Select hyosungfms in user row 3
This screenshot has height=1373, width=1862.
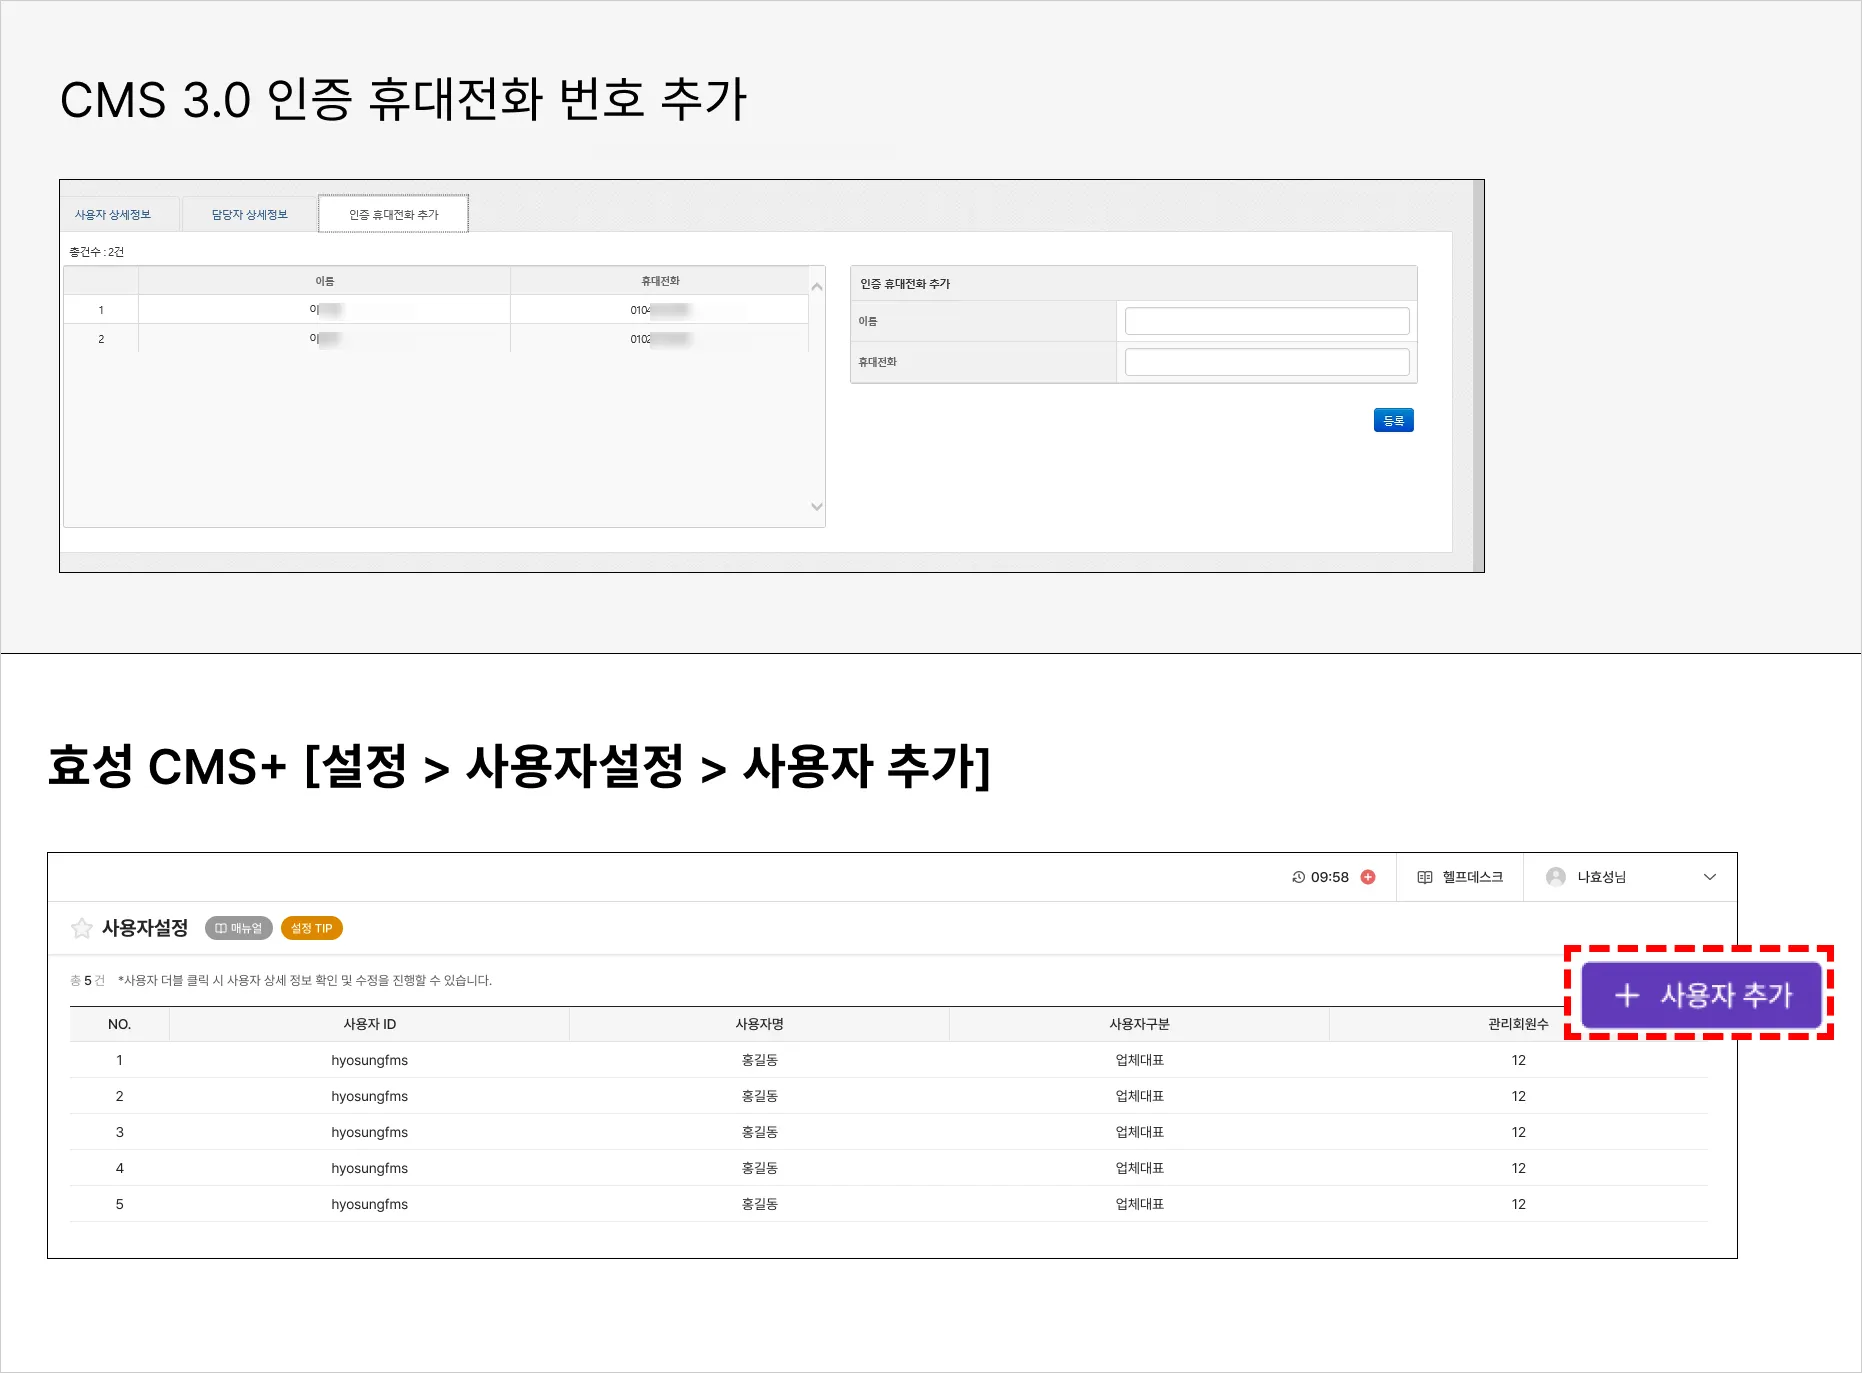[370, 1132]
